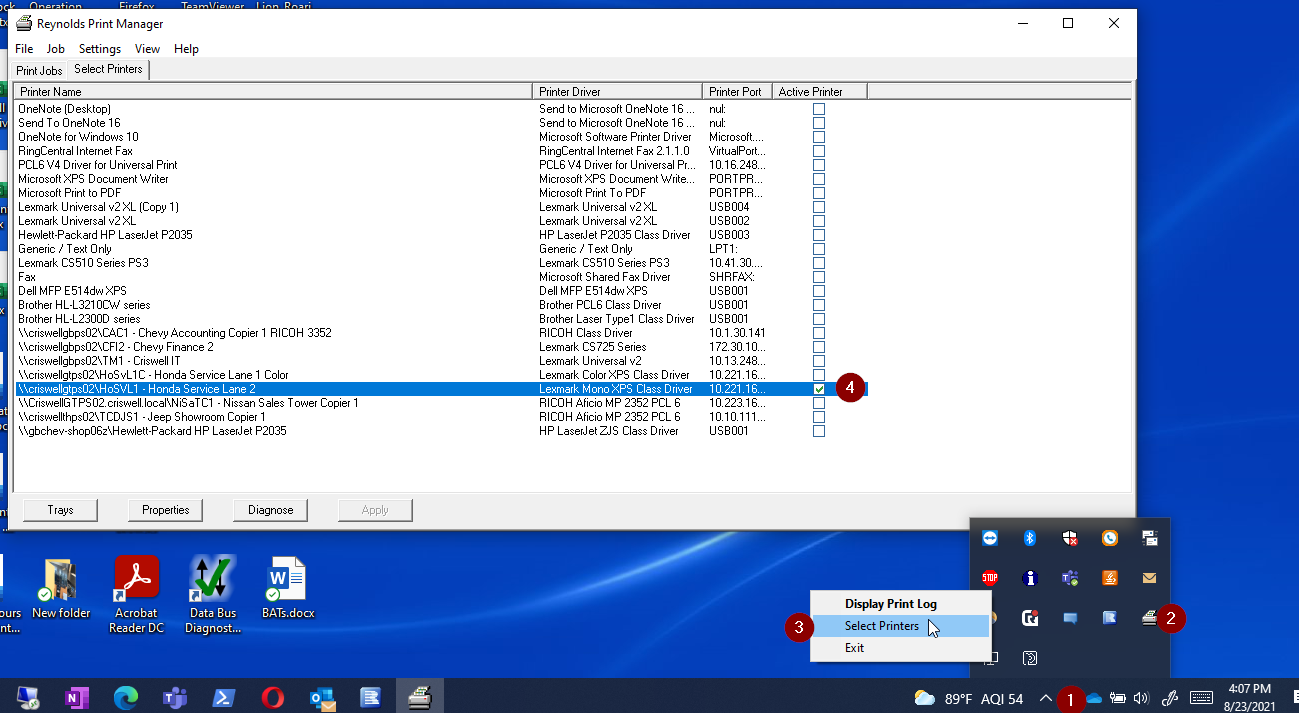Click the battery power icon in taskbar
The height and width of the screenshot is (713, 1299).
(x=1118, y=698)
